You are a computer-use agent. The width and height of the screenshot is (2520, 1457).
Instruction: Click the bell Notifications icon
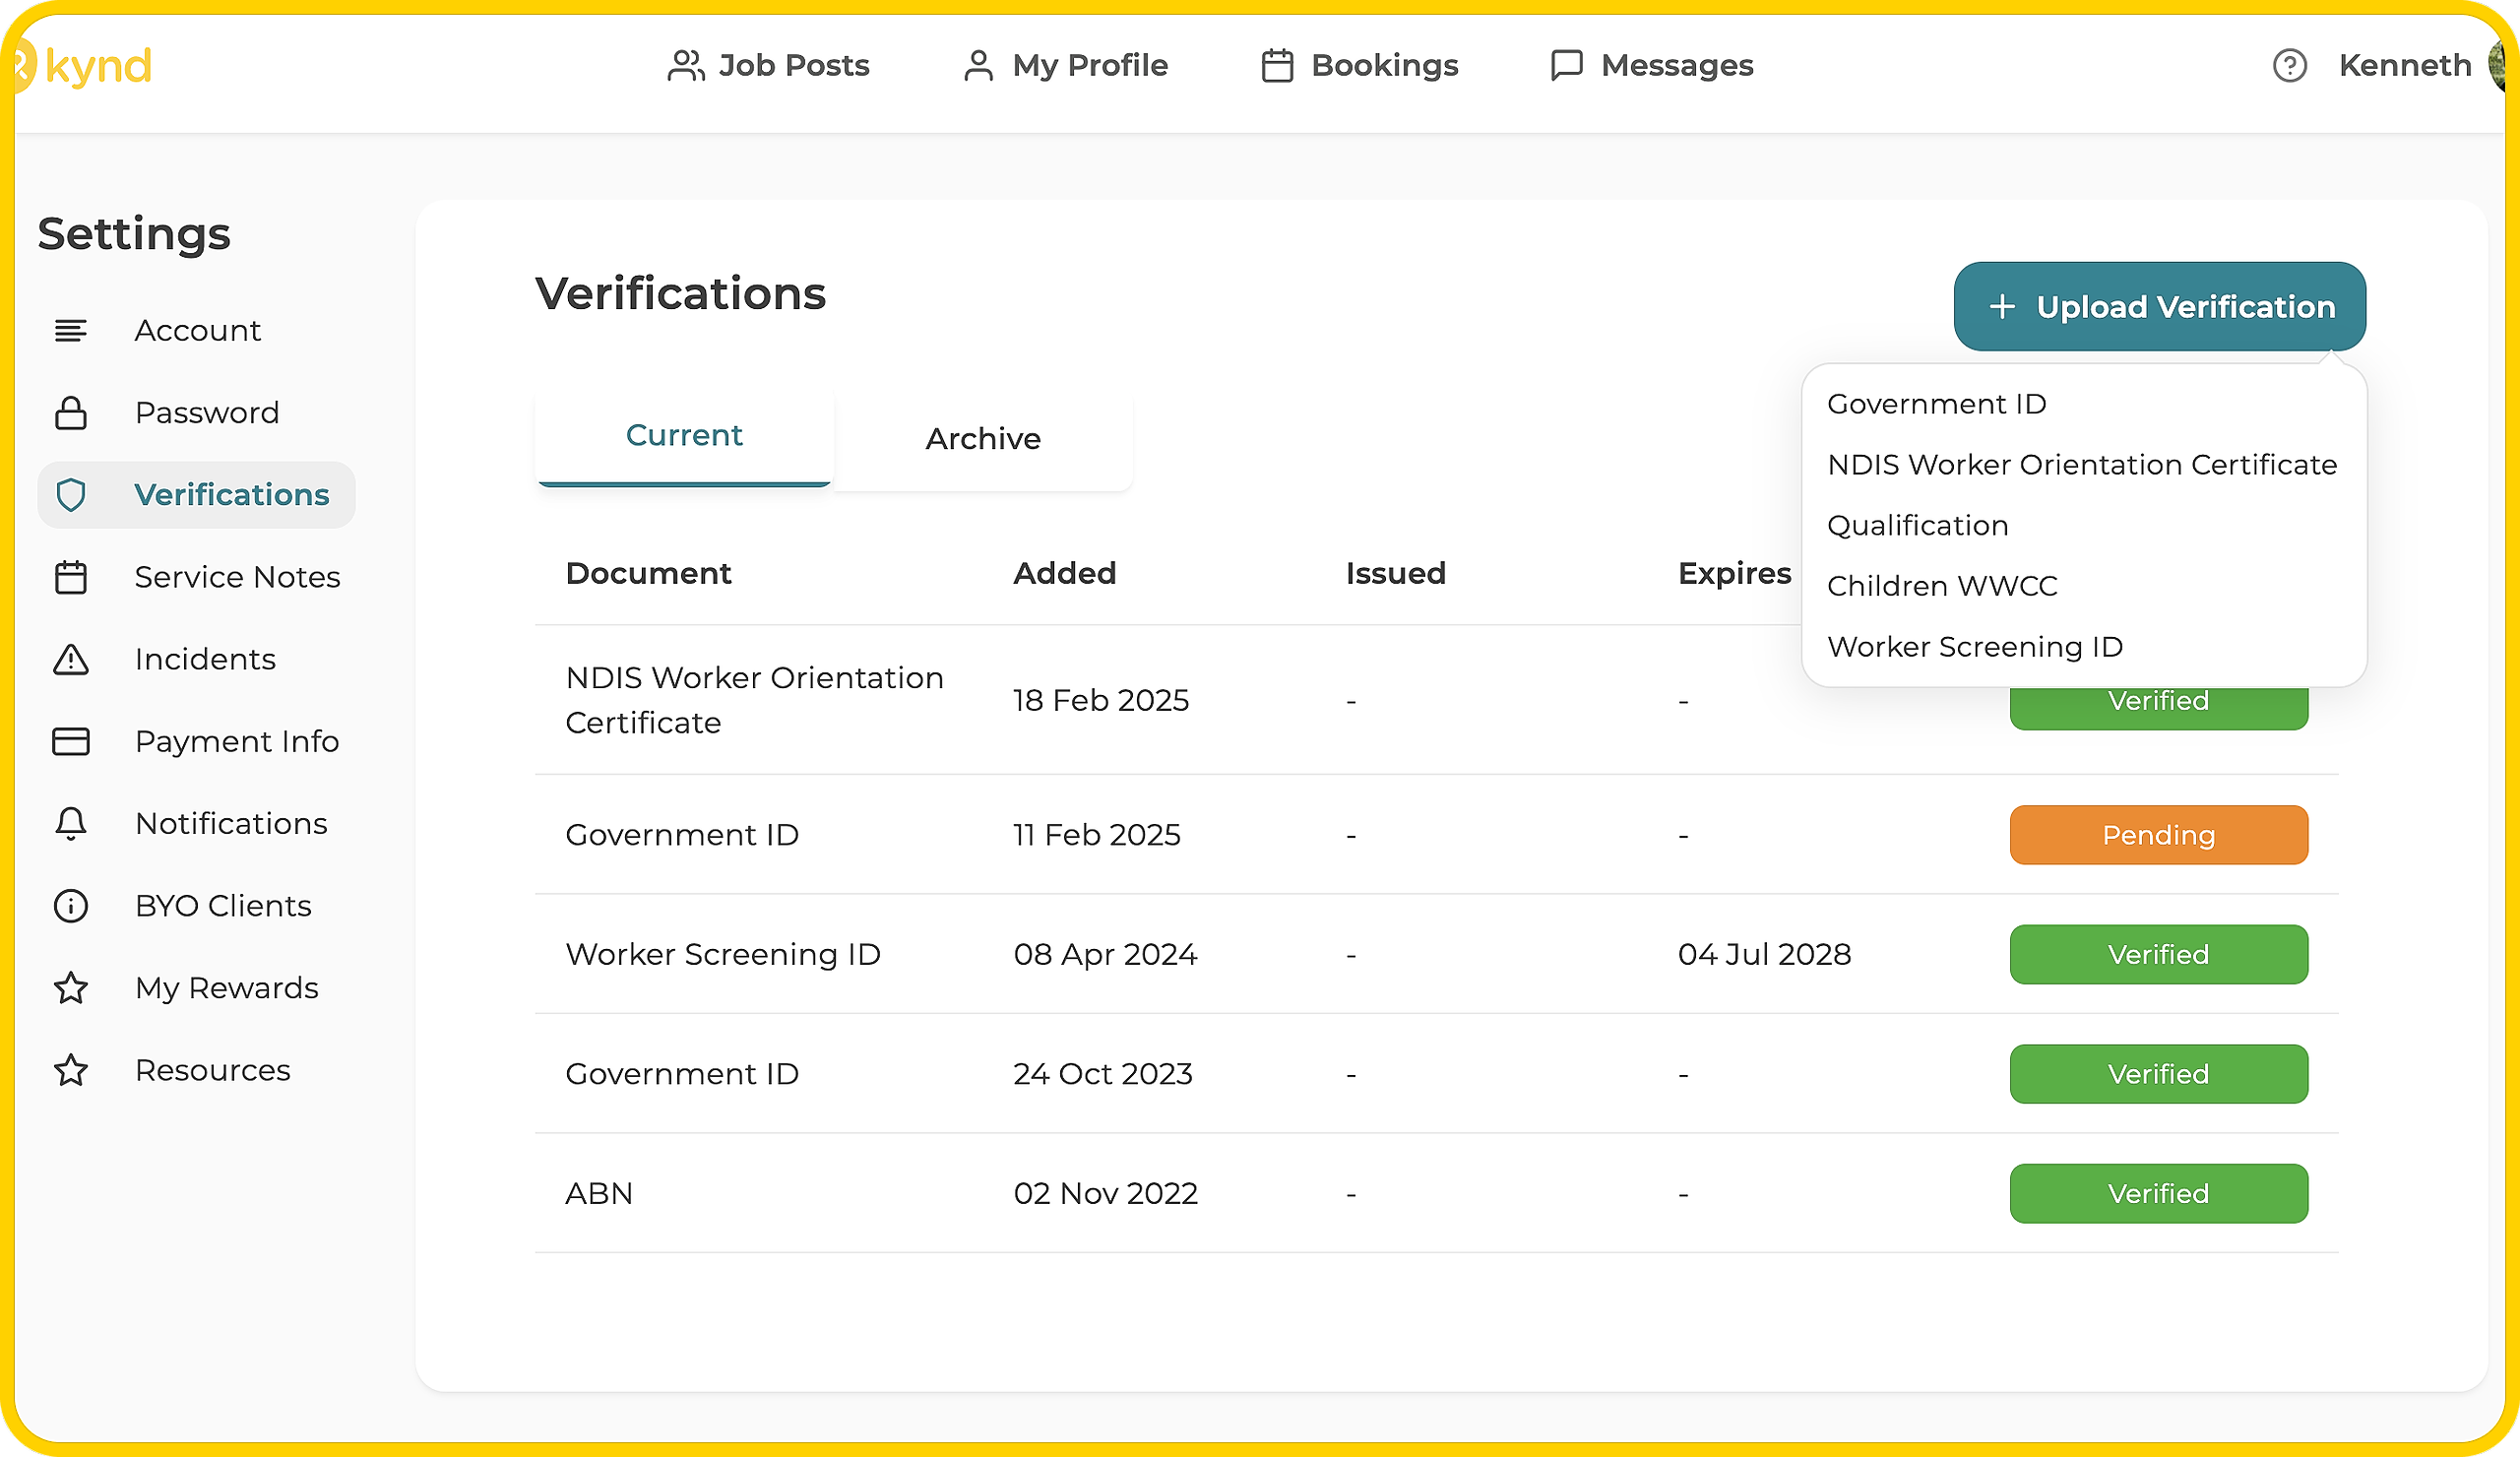click(x=71, y=824)
